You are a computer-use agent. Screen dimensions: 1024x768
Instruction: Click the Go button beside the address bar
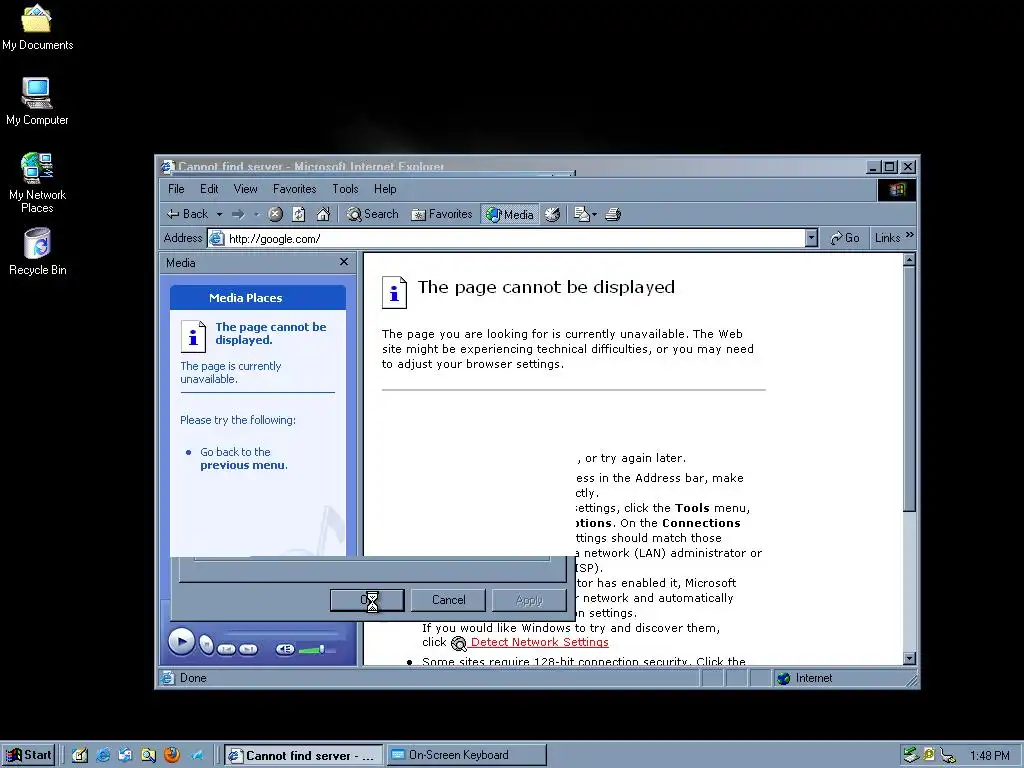[x=845, y=238]
